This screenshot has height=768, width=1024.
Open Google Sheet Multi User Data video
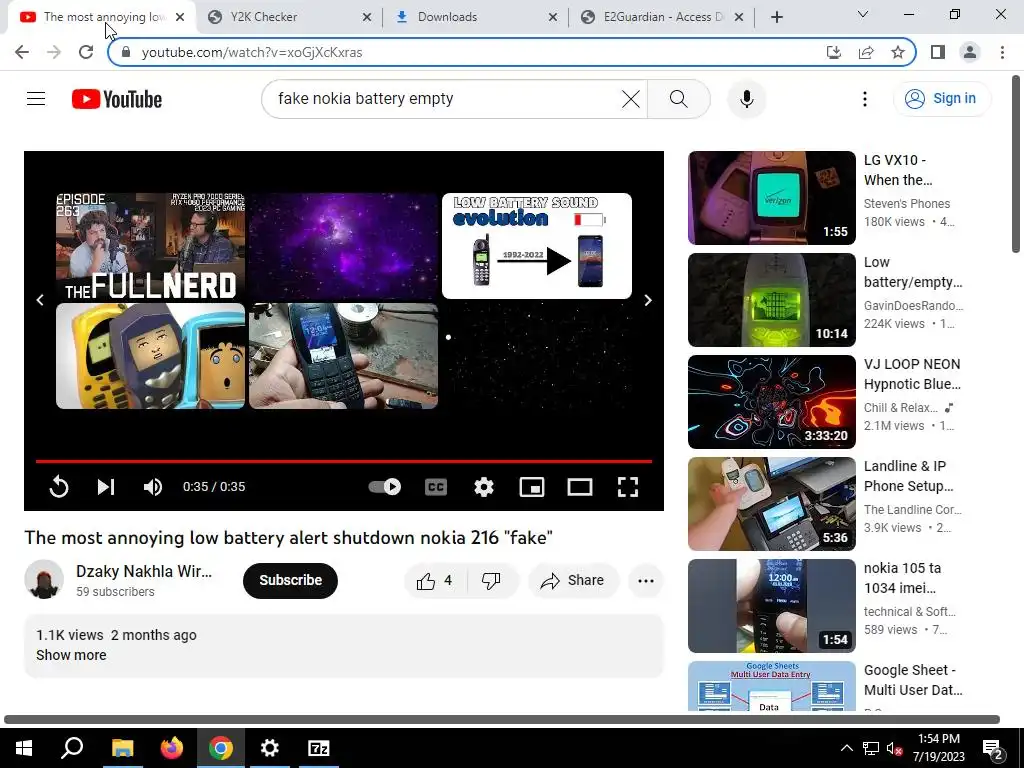(x=772, y=686)
